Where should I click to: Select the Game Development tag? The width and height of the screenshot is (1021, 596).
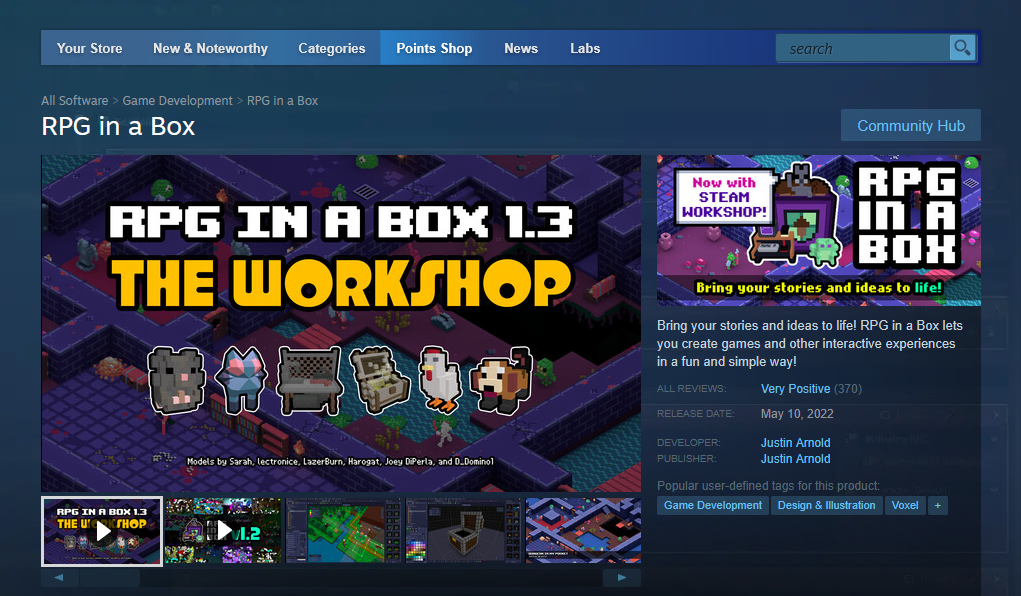[x=712, y=505]
